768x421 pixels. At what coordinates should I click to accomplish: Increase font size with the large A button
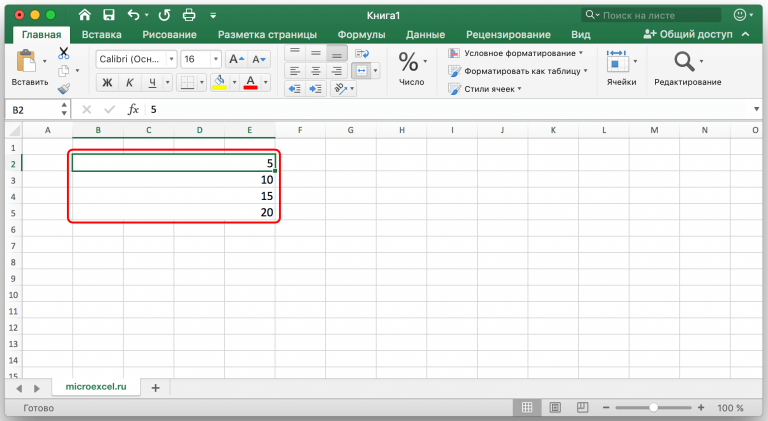click(x=236, y=59)
